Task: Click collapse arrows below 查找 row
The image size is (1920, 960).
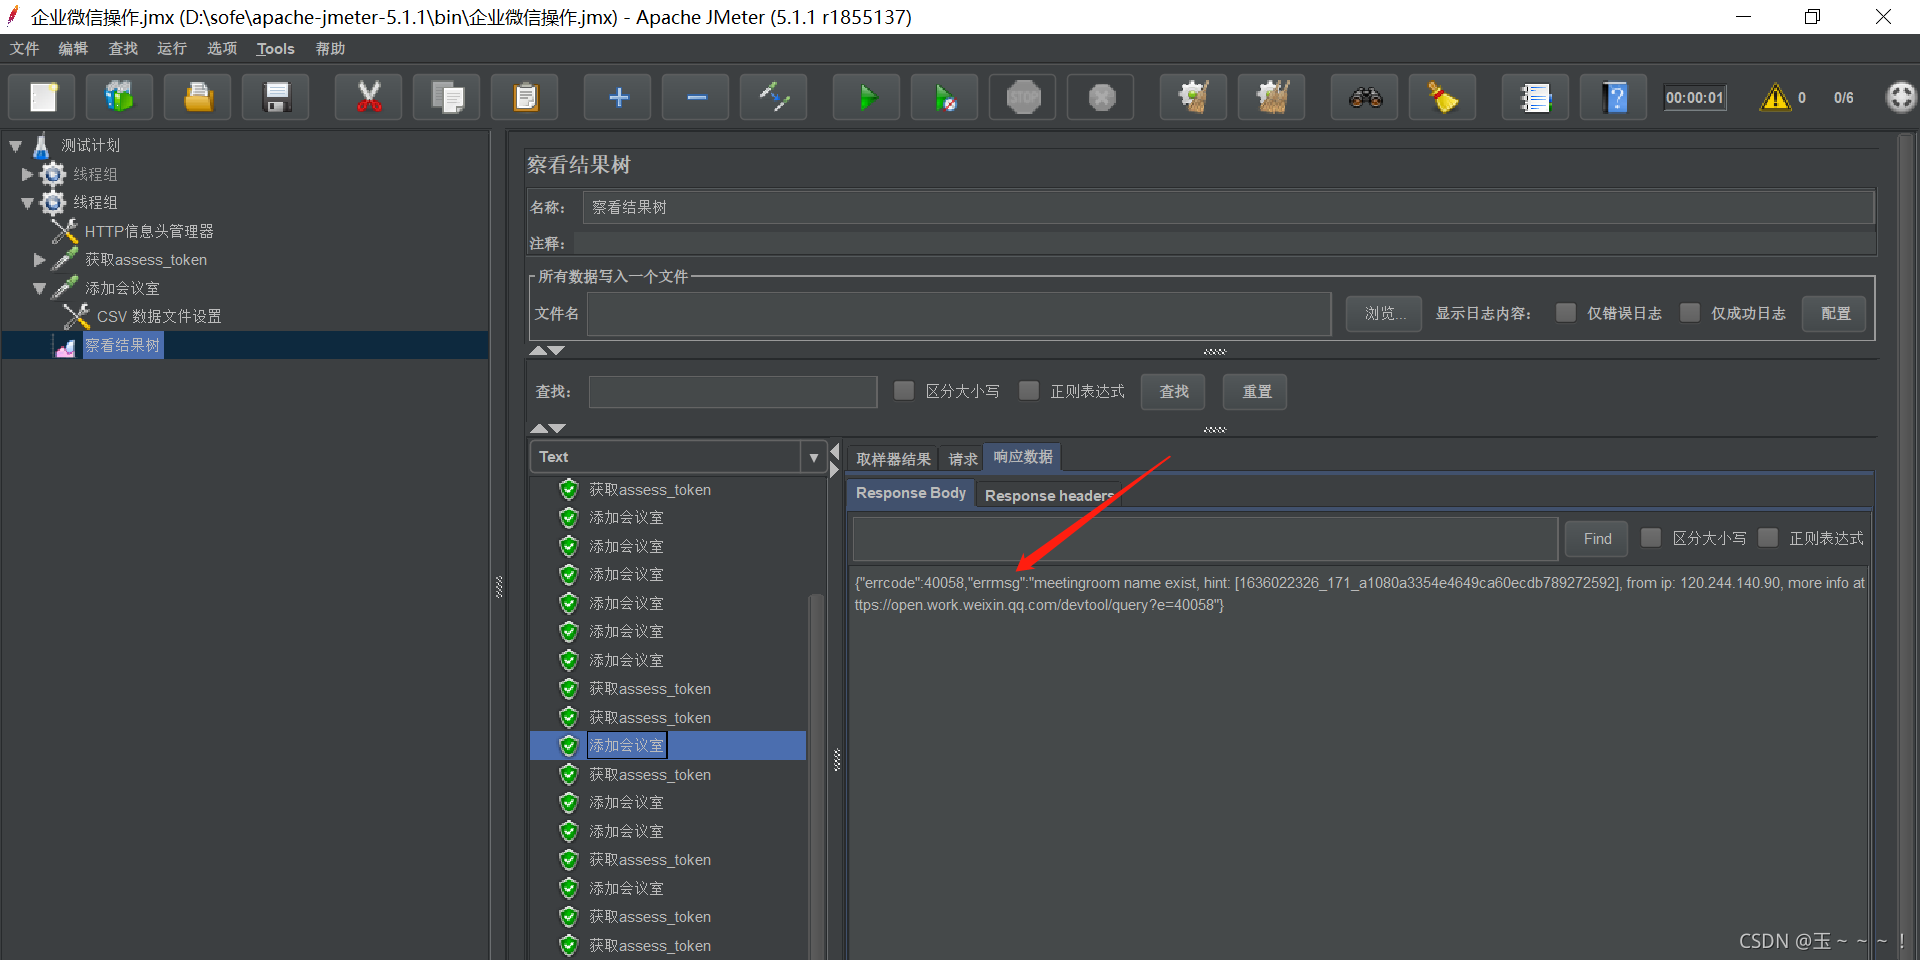Action: point(547,429)
